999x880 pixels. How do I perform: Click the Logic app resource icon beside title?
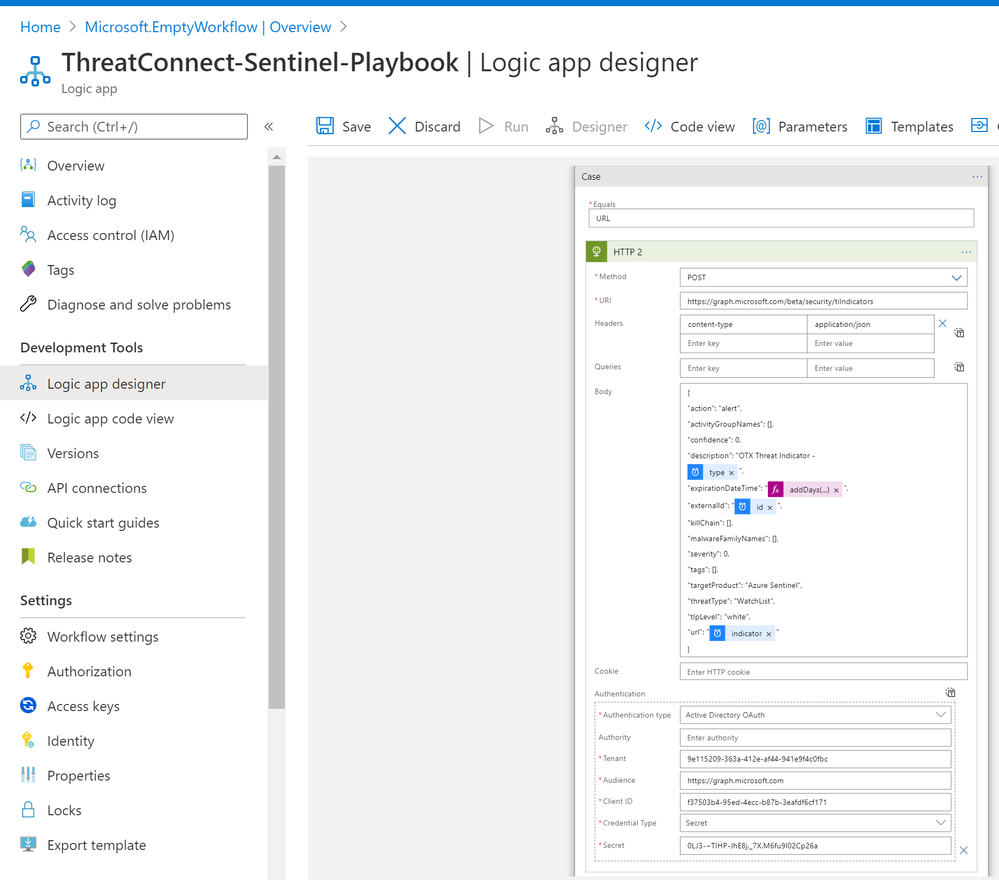click(x=35, y=71)
